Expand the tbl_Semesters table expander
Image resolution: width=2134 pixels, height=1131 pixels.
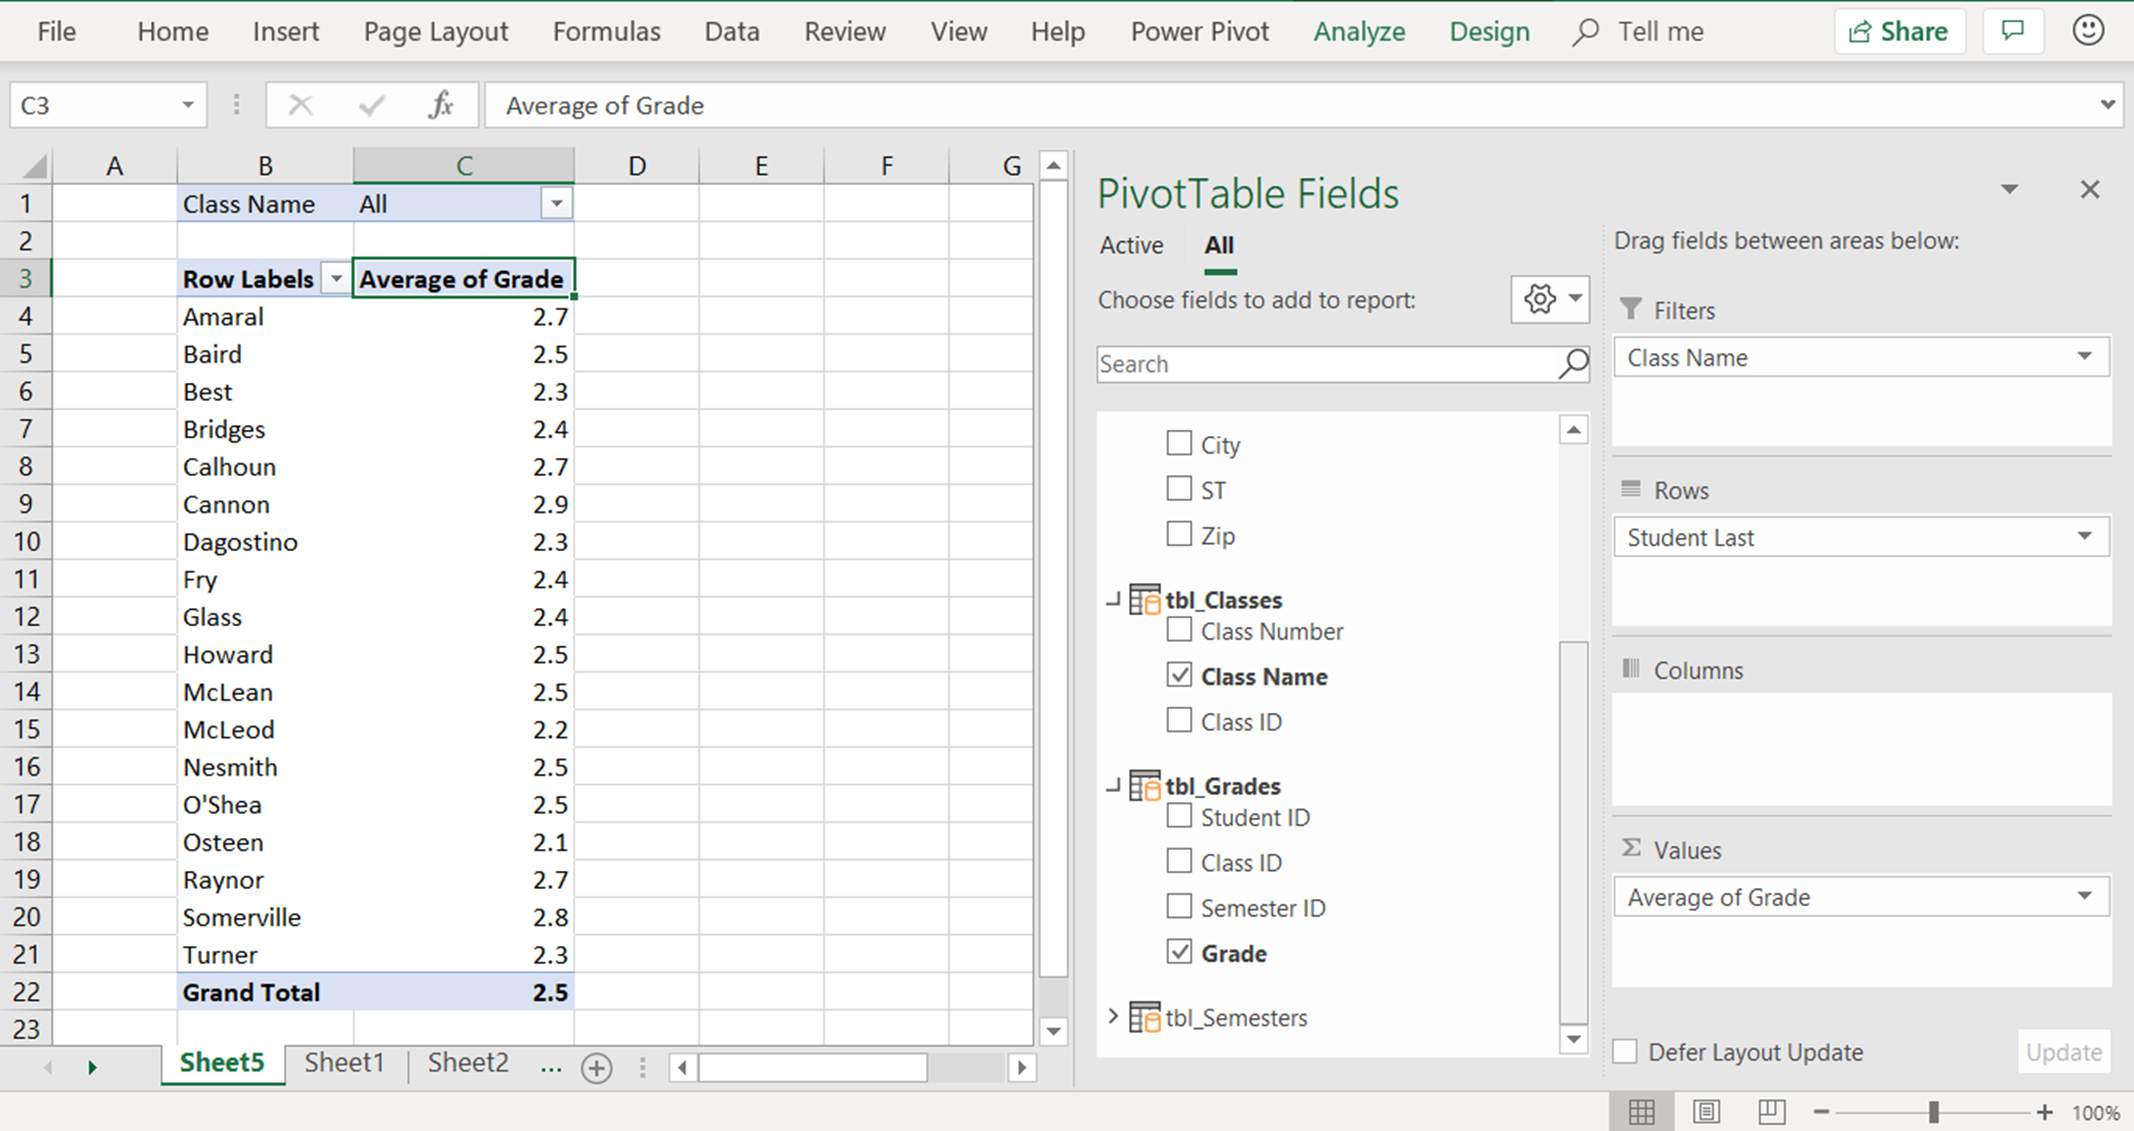tap(1114, 1017)
